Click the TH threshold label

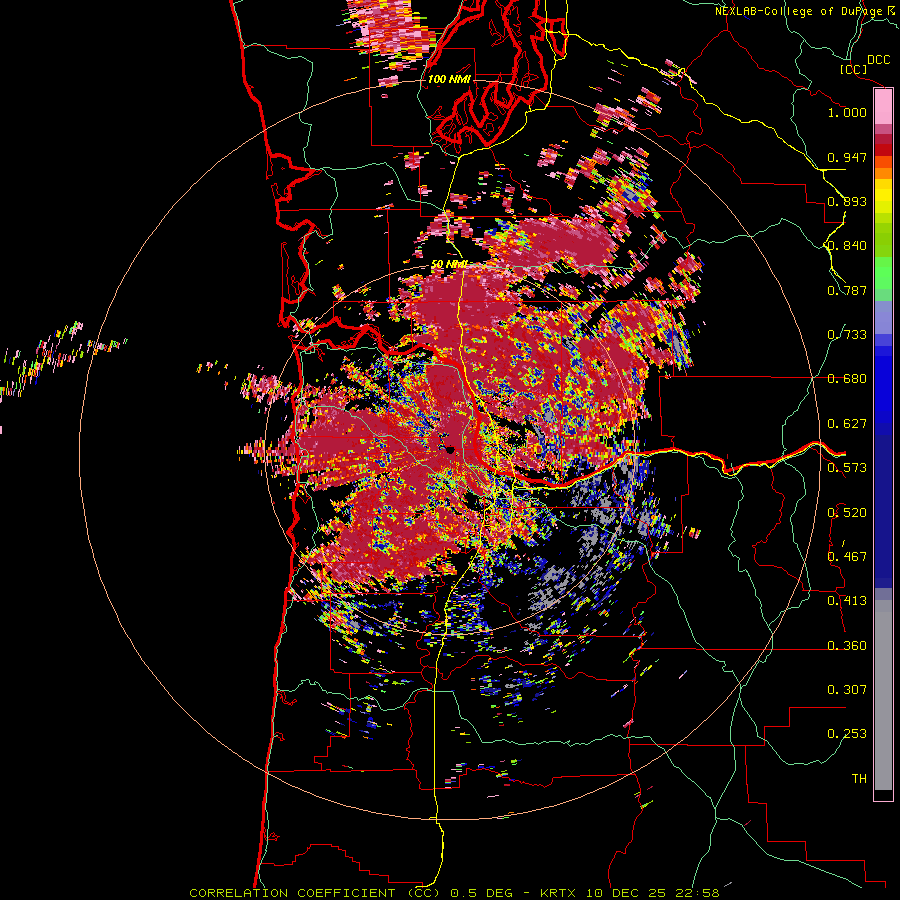(859, 779)
